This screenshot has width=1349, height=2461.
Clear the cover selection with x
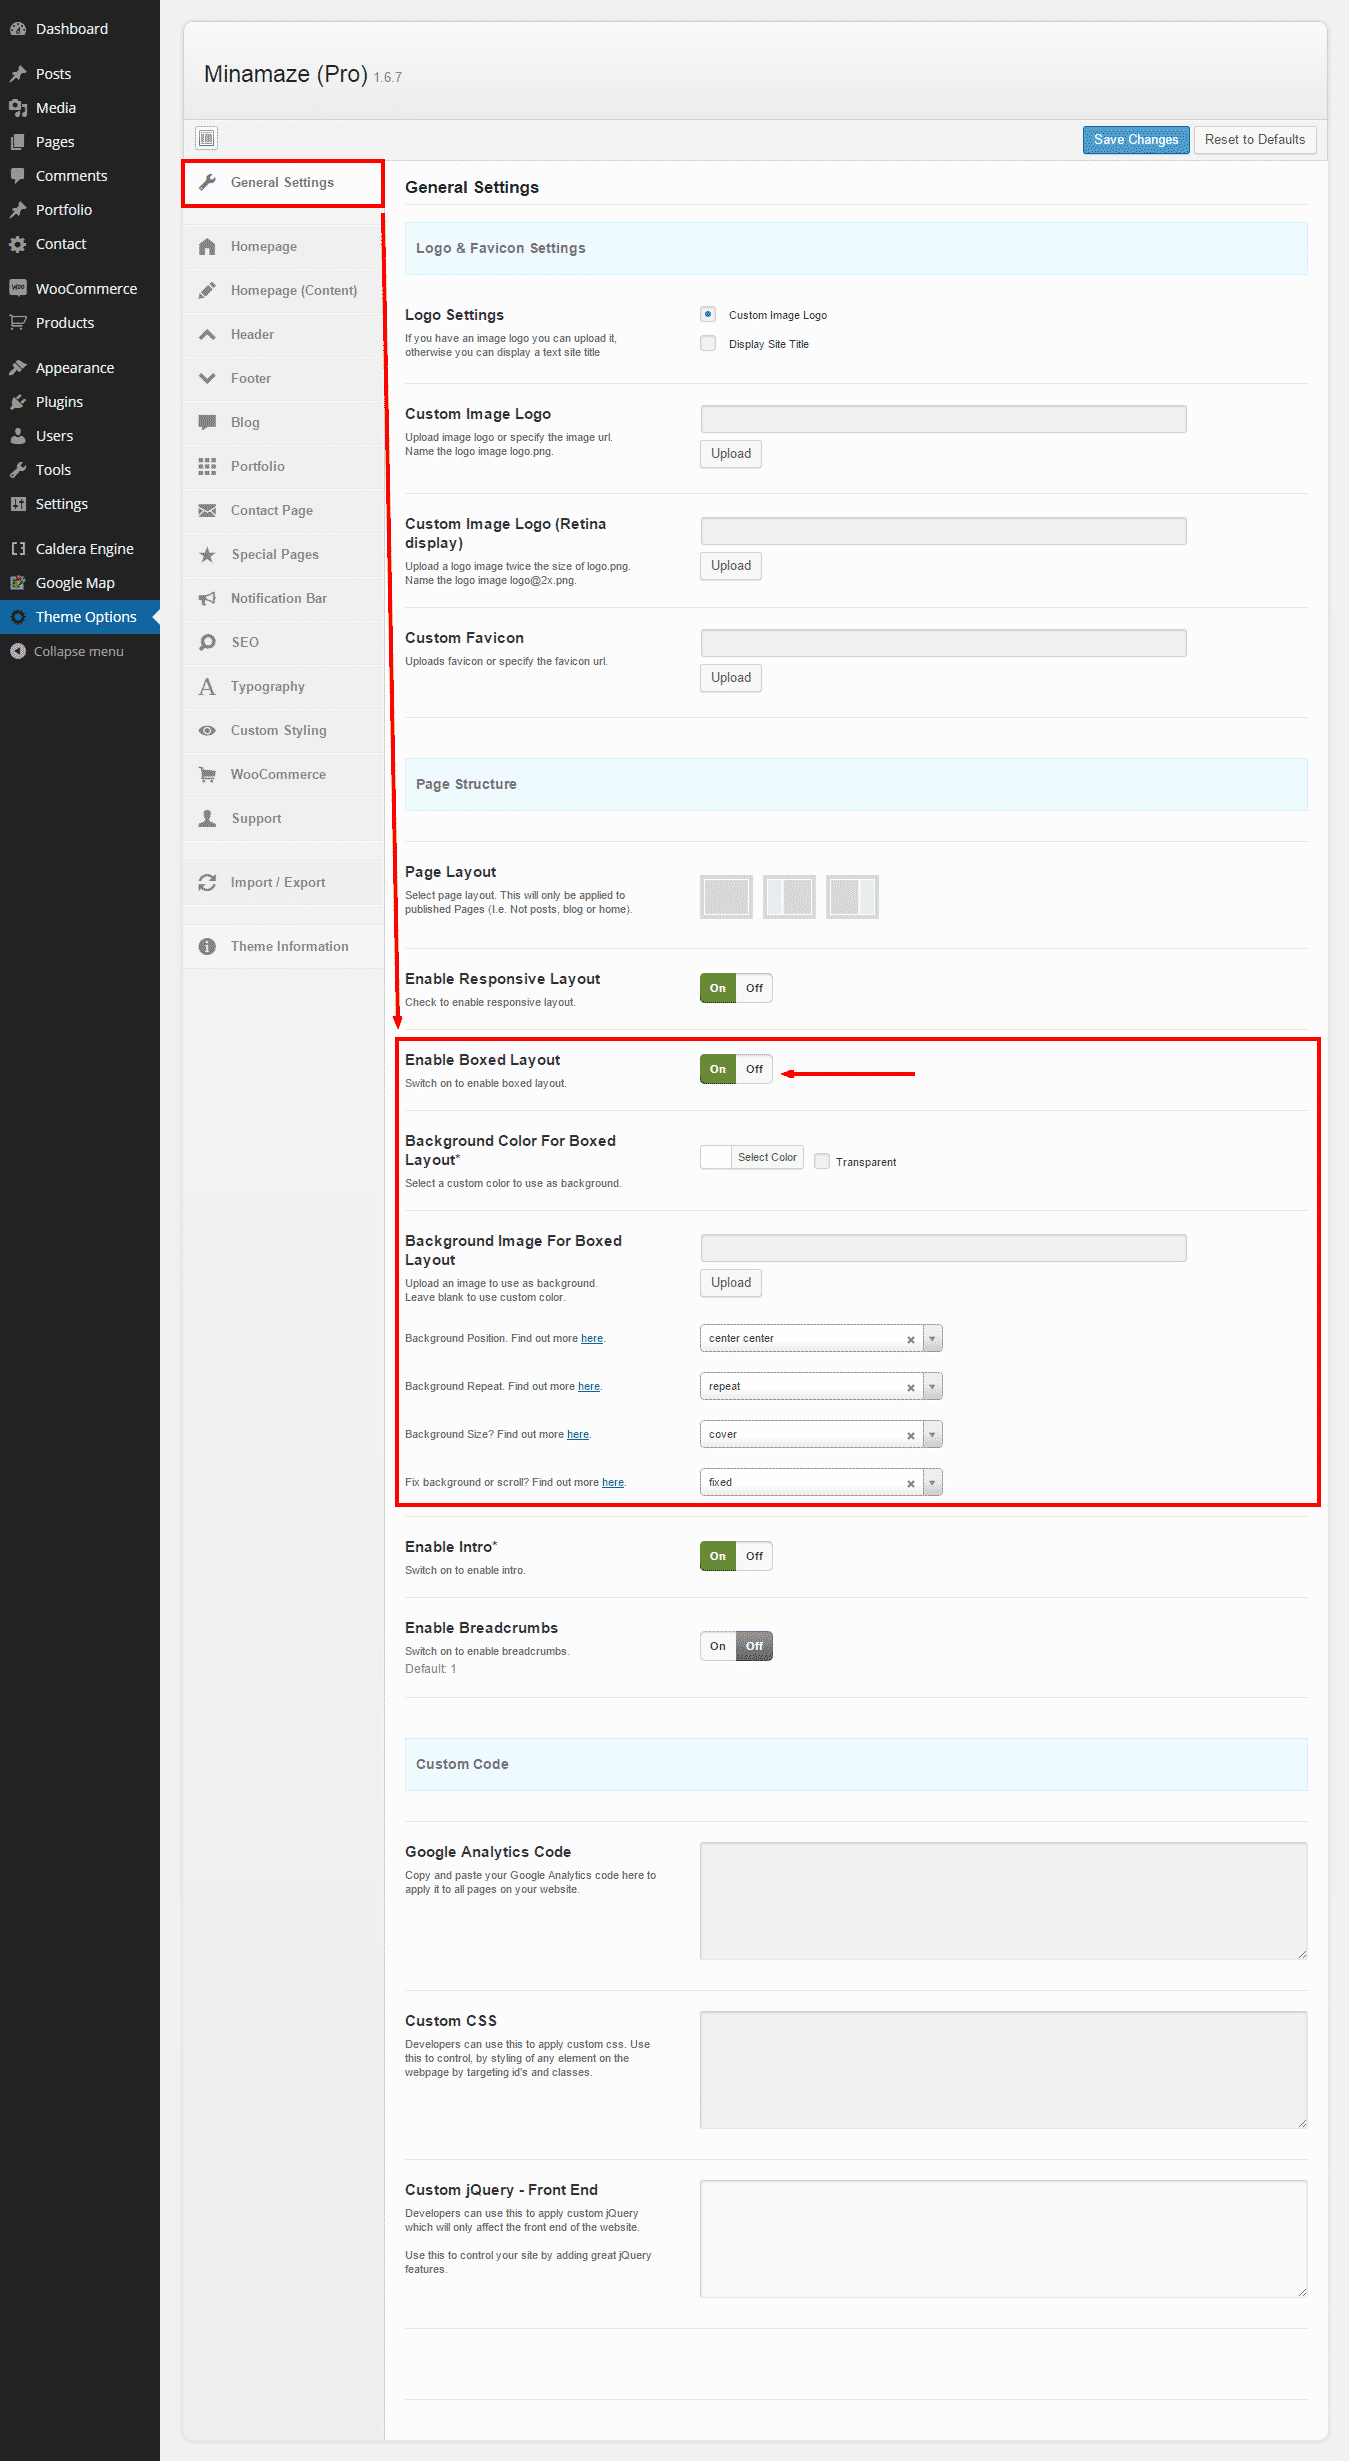pyautogui.click(x=911, y=1435)
